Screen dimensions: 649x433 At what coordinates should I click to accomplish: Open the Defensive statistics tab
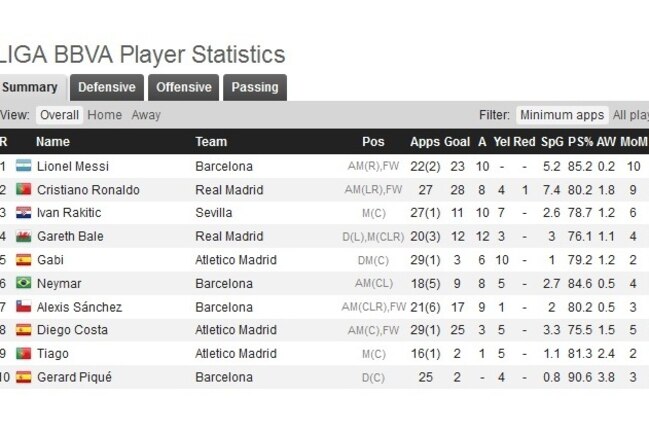pyautogui.click(x=107, y=87)
